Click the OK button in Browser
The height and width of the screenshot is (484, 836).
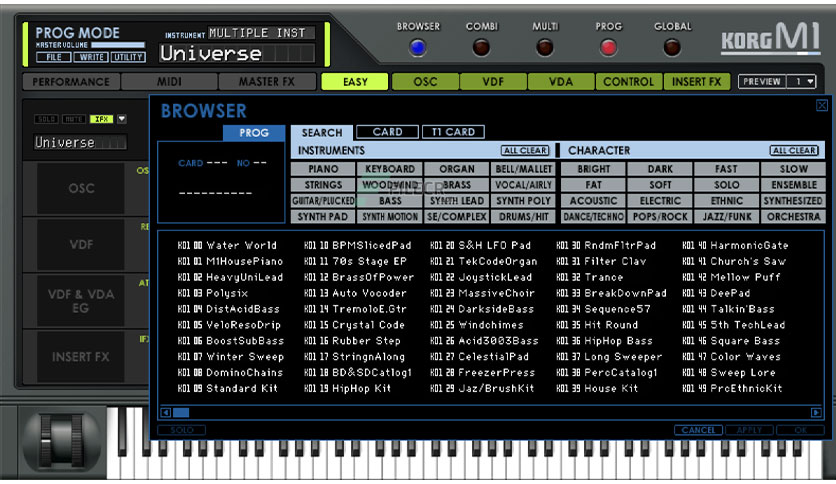pyautogui.click(x=800, y=430)
